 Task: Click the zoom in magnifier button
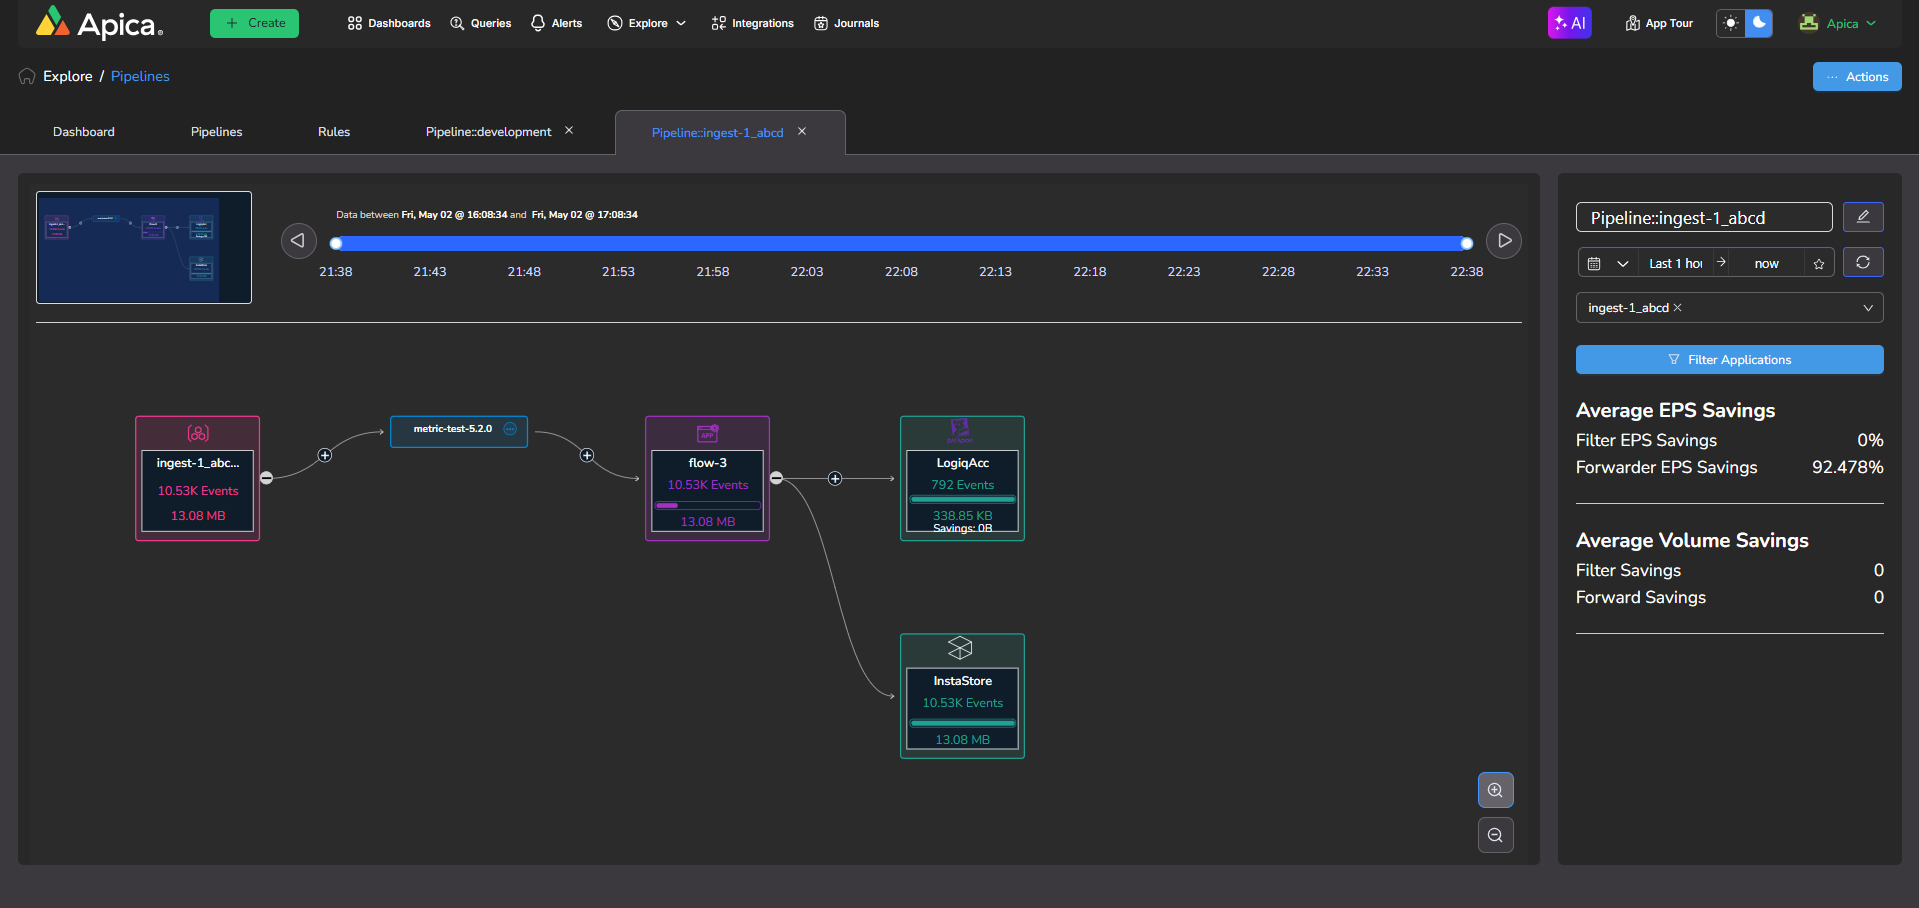click(x=1495, y=790)
